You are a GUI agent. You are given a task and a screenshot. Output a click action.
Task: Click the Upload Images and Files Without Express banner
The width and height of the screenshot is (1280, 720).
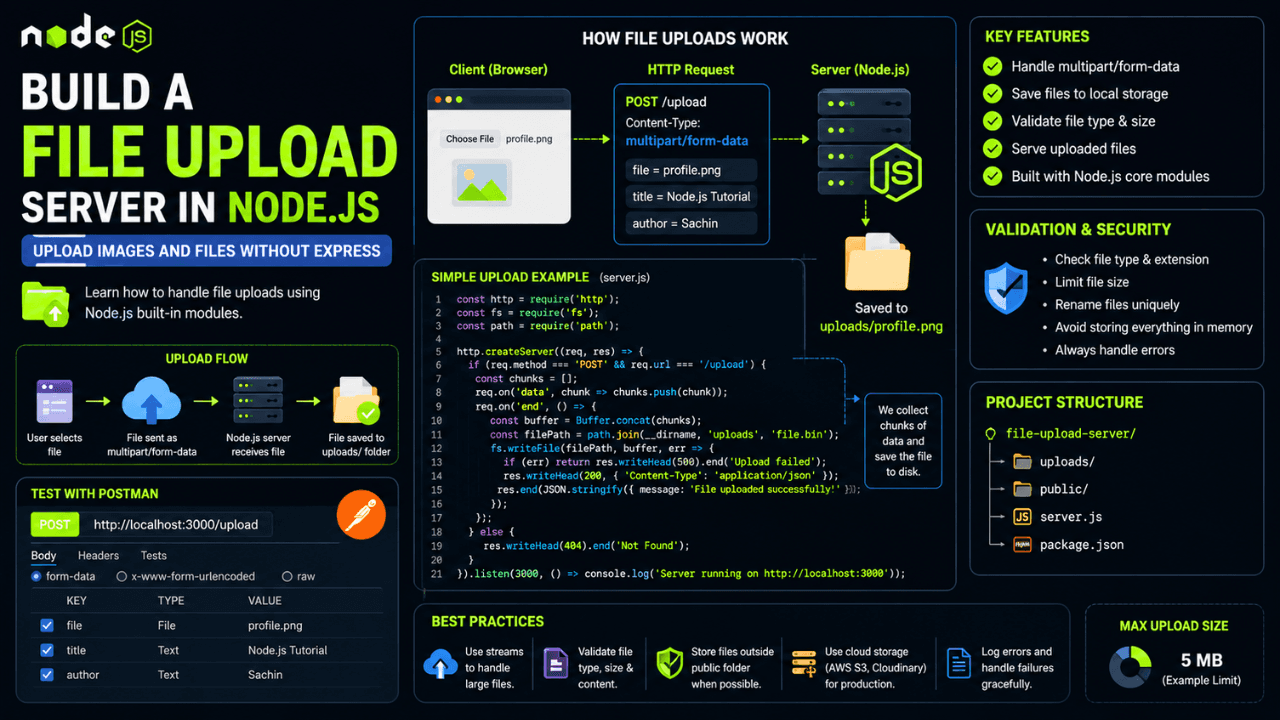coord(207,250)
